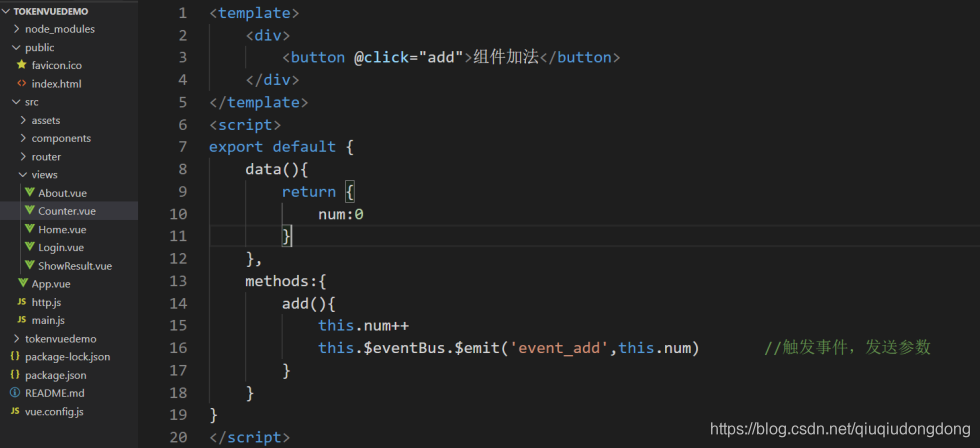Open ShowResult.vue from views folder
980x448 pixels.
75,266
